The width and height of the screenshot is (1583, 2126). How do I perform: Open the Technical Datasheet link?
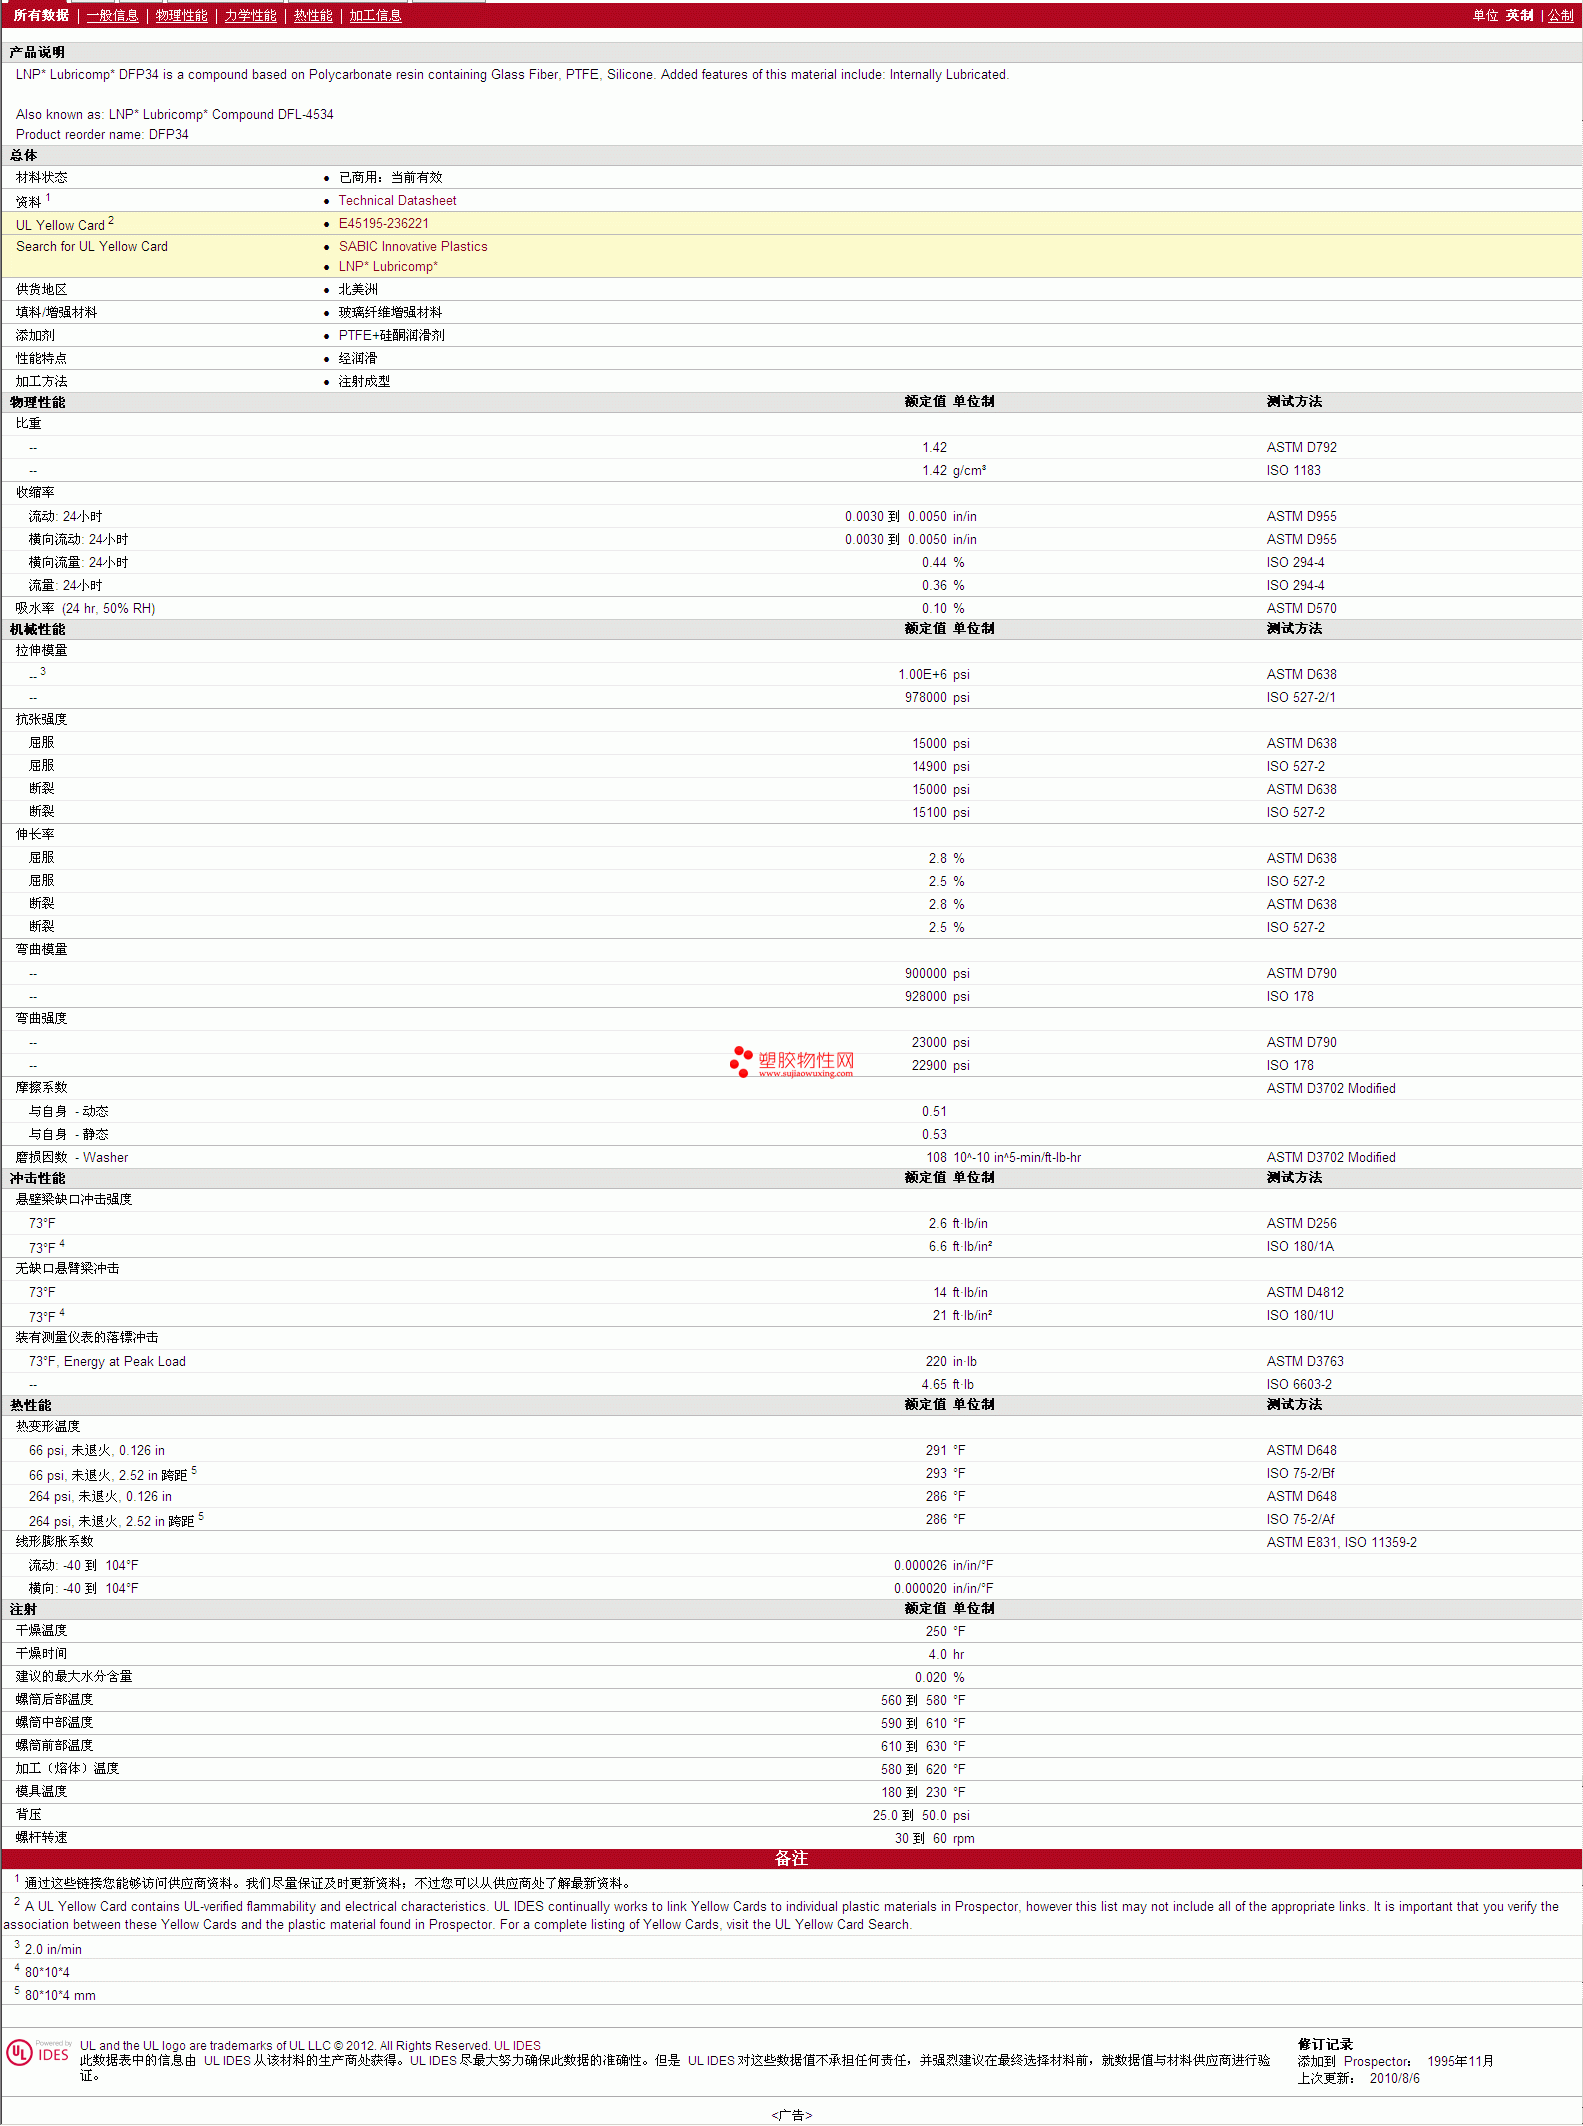point(397,200)
